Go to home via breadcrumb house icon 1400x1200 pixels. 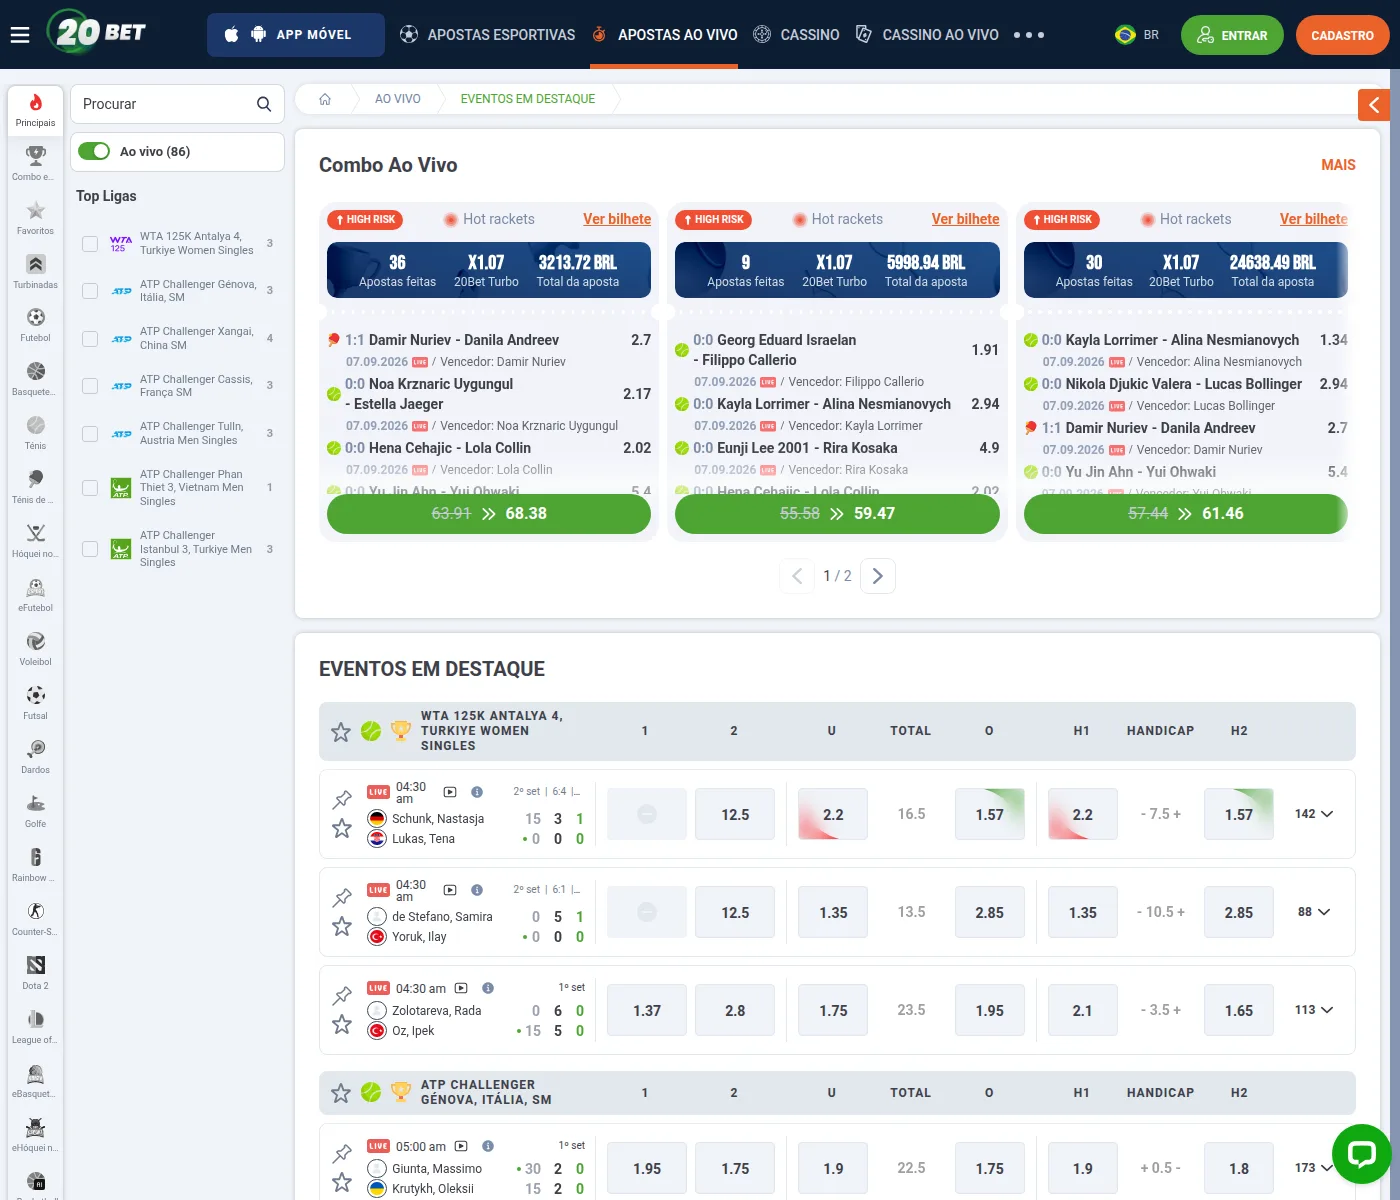(x=325, y=99)
